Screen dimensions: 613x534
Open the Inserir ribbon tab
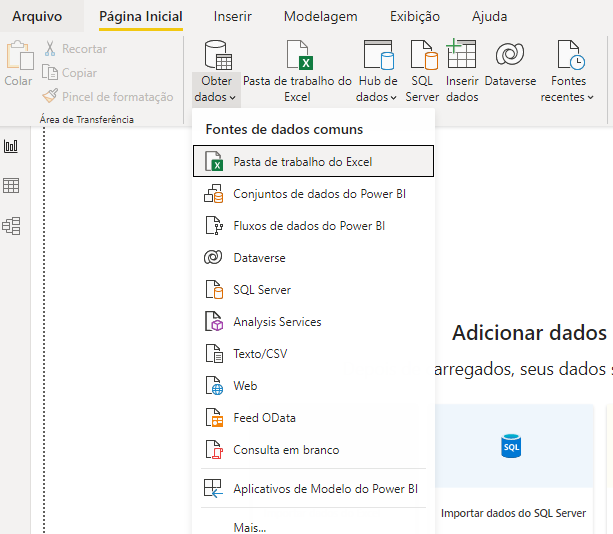233,16
